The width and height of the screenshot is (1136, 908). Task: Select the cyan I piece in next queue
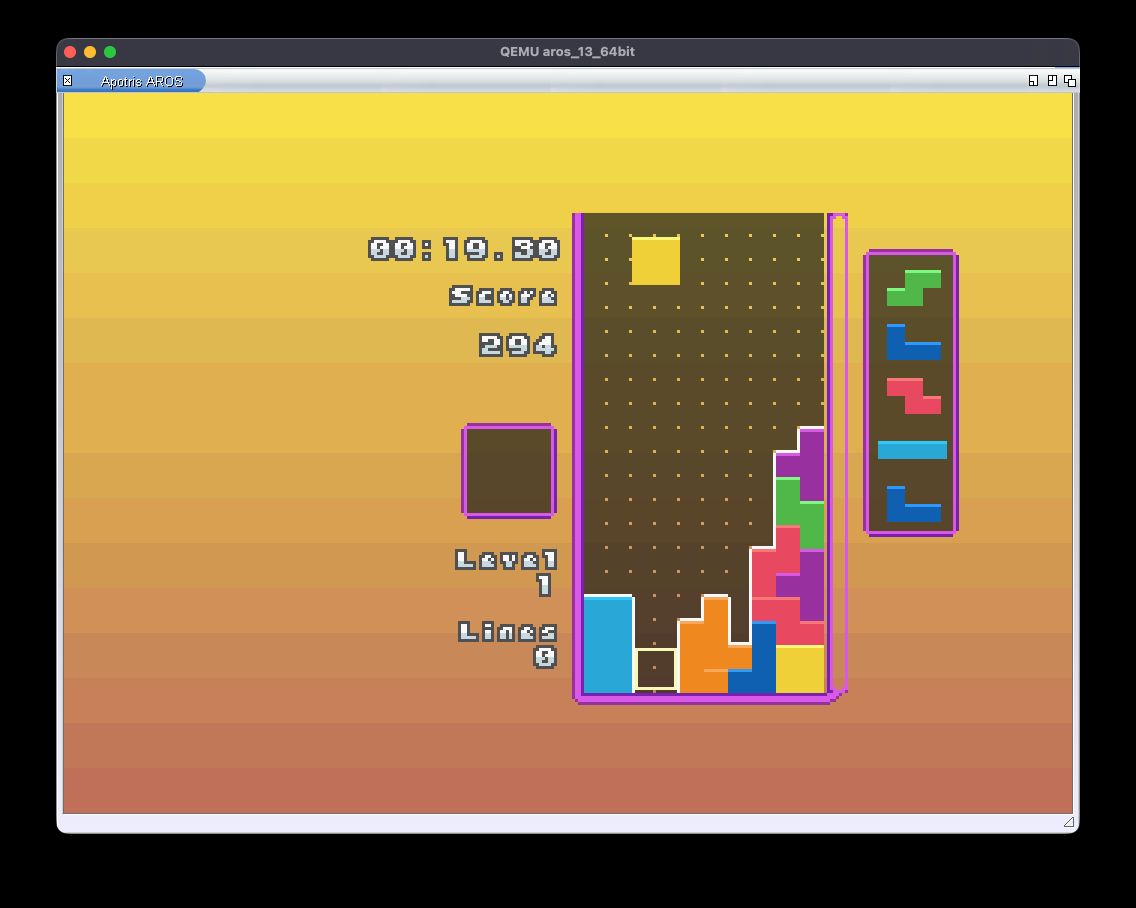click(912, 450)
